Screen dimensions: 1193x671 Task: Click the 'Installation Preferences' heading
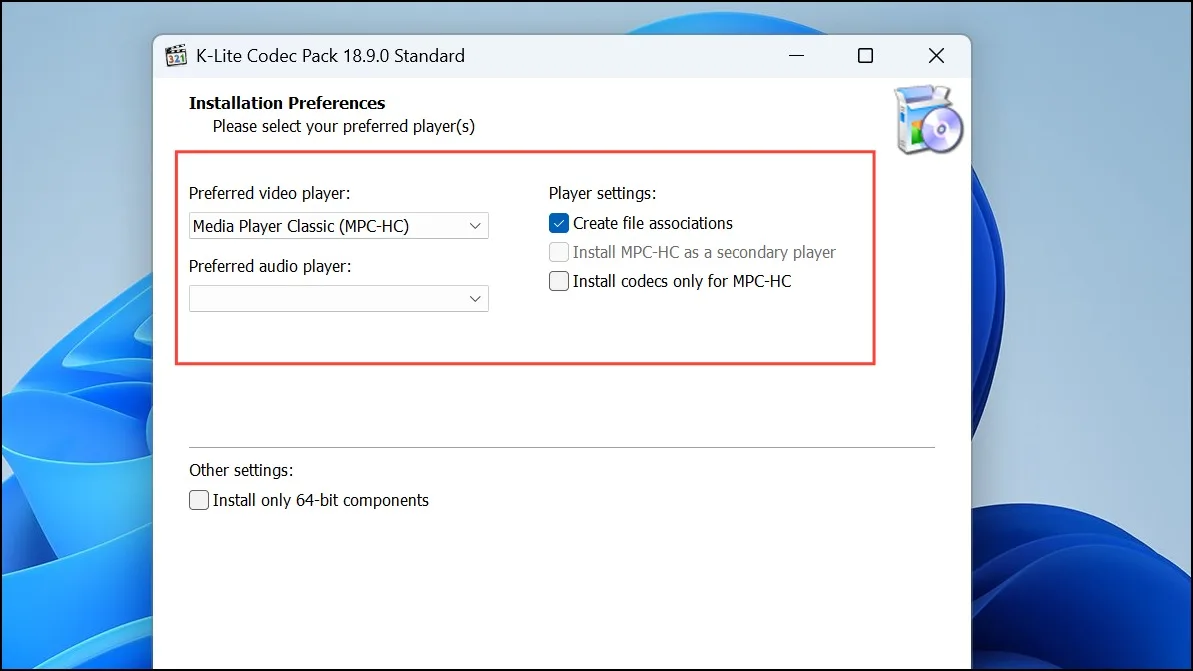pyautogui.click(x=287, y=103)
